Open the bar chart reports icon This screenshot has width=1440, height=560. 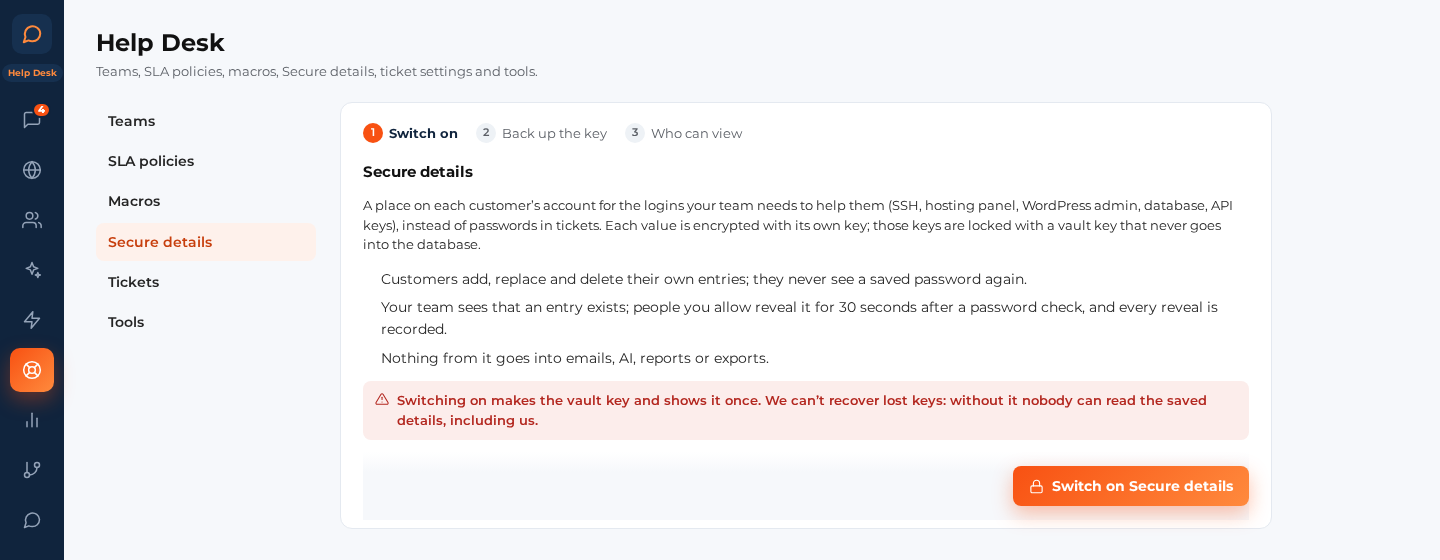(32, 420)
